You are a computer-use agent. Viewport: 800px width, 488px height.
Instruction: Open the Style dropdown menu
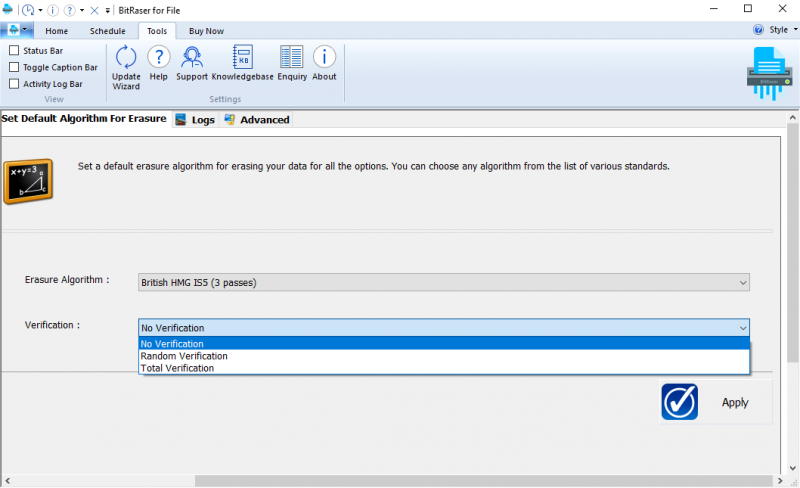(783, 30)
